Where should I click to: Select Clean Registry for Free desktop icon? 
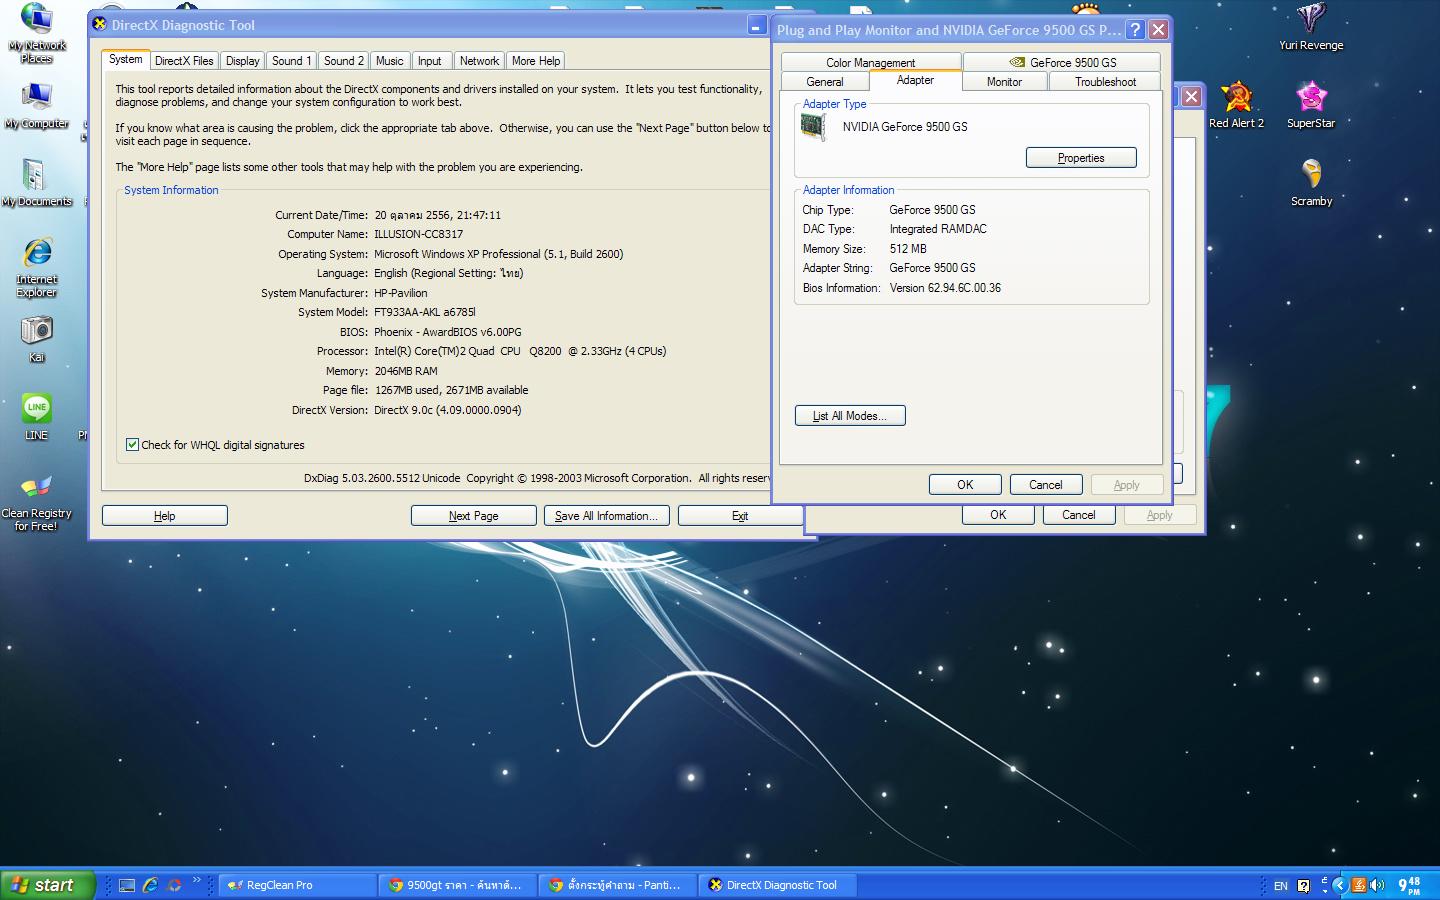coord(37,502)
